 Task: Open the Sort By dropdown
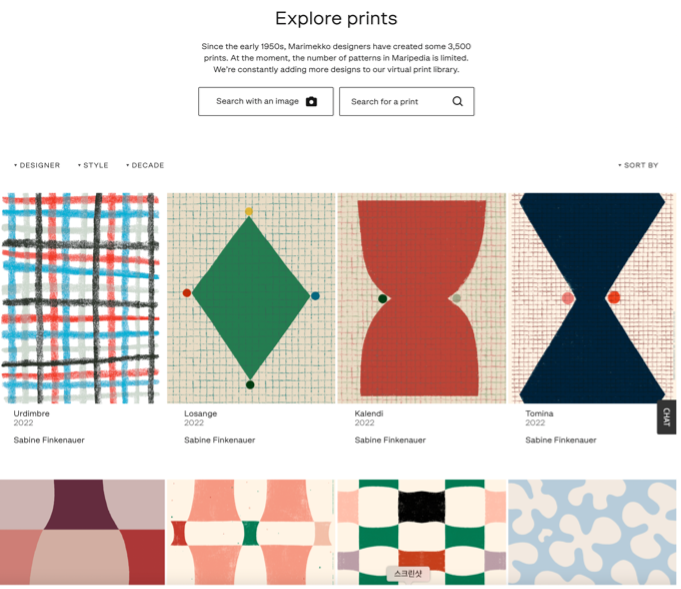[638, 165]
